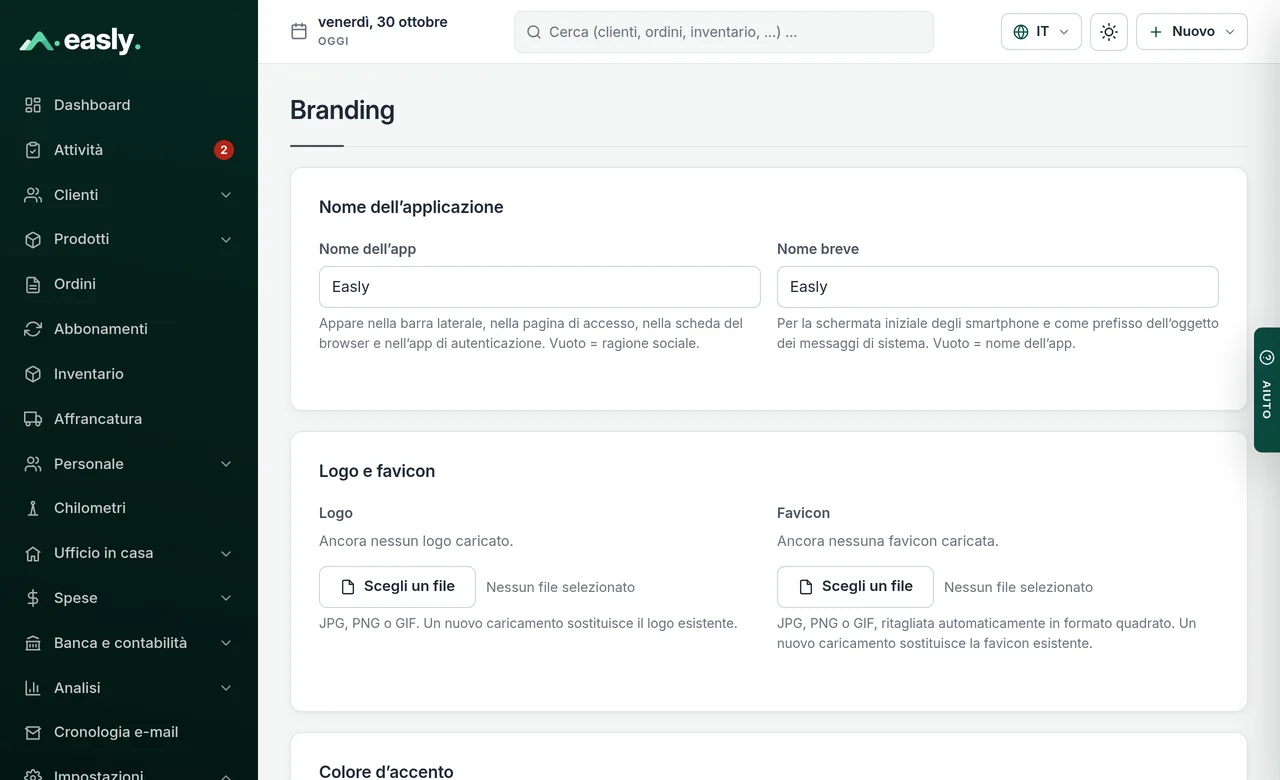Screen dimensions: 1280x780
Task: Open the AIUTO help side tab
Action: pos(1267,390)
